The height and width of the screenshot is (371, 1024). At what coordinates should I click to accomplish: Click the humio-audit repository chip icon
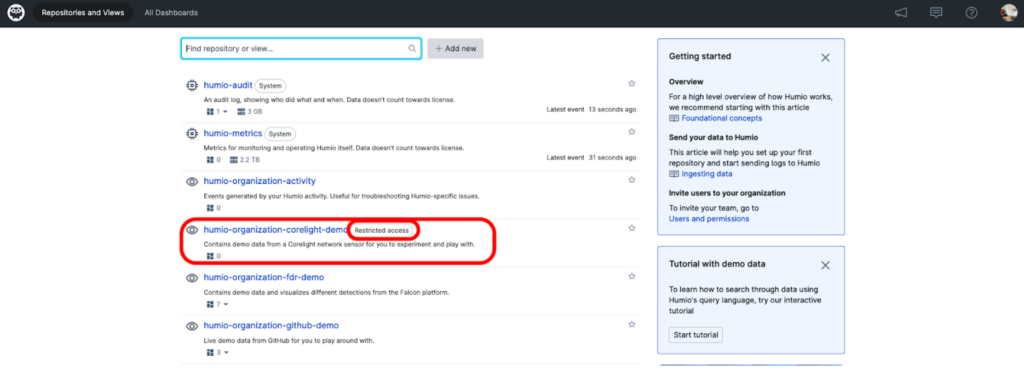pyautogui.click(x=191, y=85)
